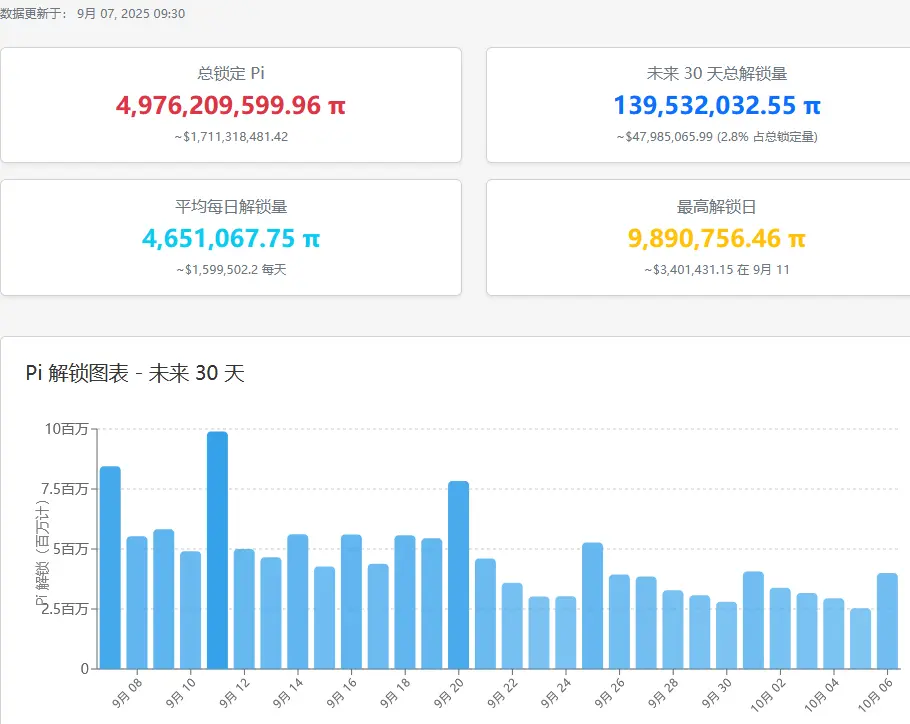Click the 9月 20 x-axis date label

click(448, 693)
